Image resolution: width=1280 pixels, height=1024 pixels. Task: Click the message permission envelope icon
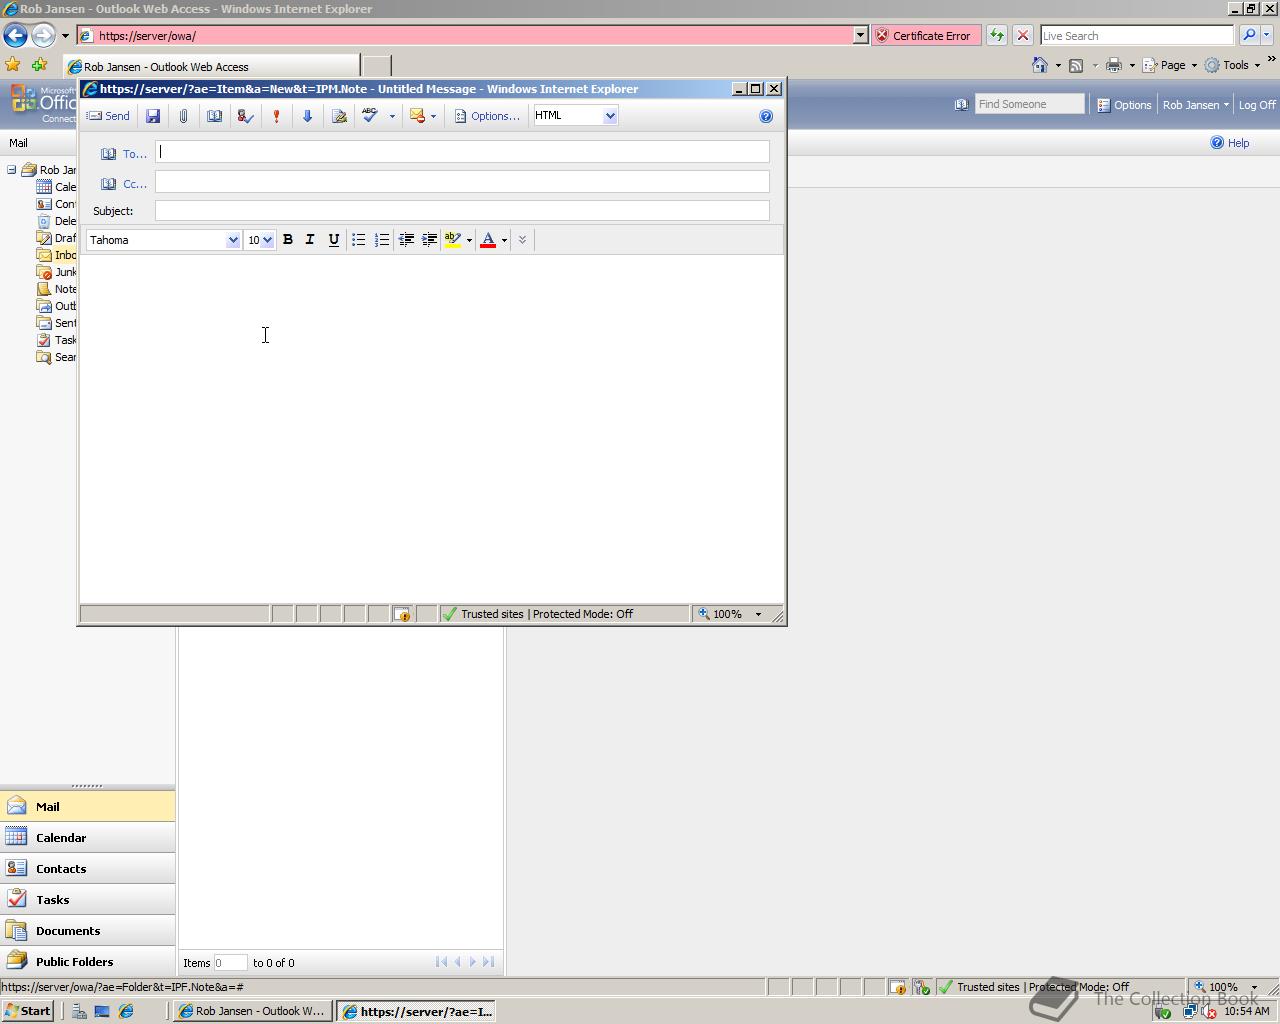(x=417, y=116)
